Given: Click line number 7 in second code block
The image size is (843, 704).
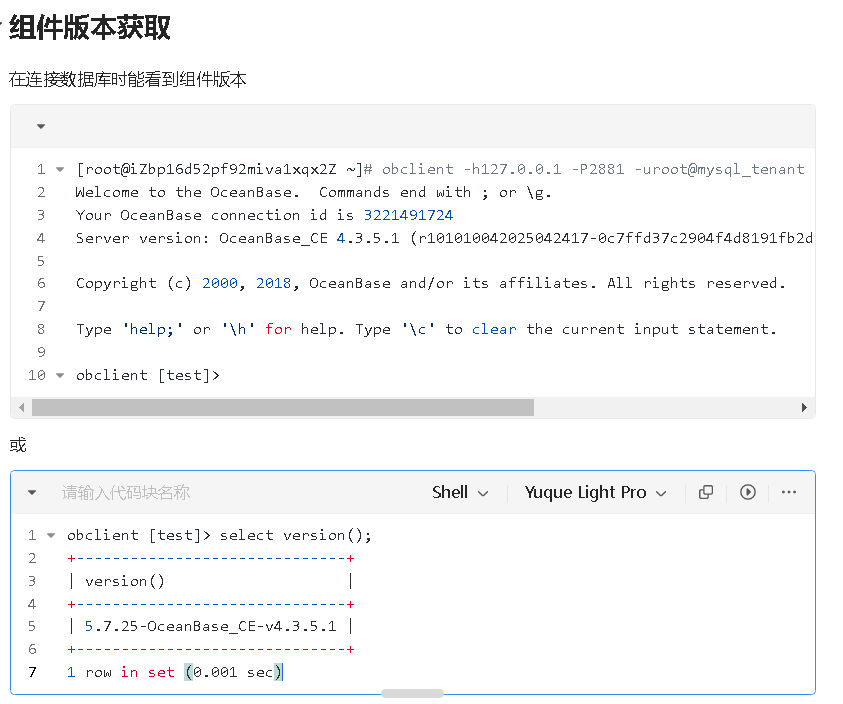Looking at the screenshot, I should 32,672.
